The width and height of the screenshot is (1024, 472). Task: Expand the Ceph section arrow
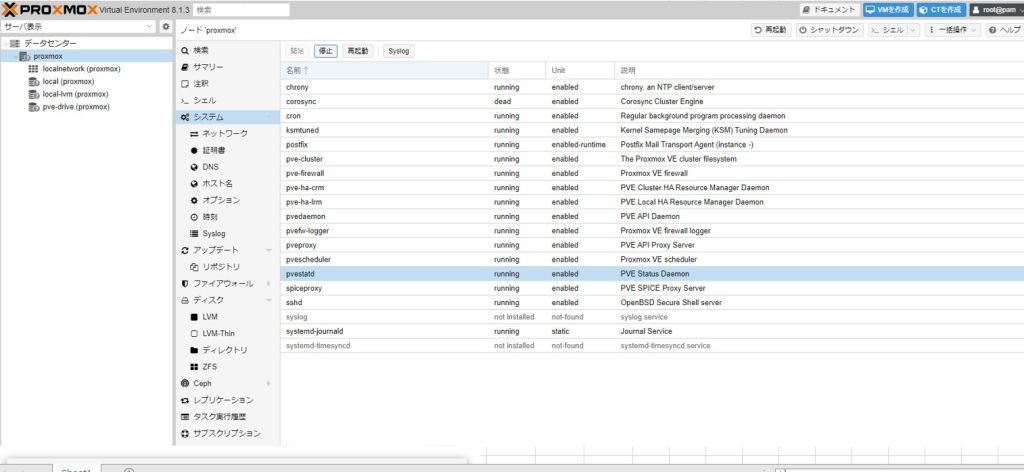268,383
